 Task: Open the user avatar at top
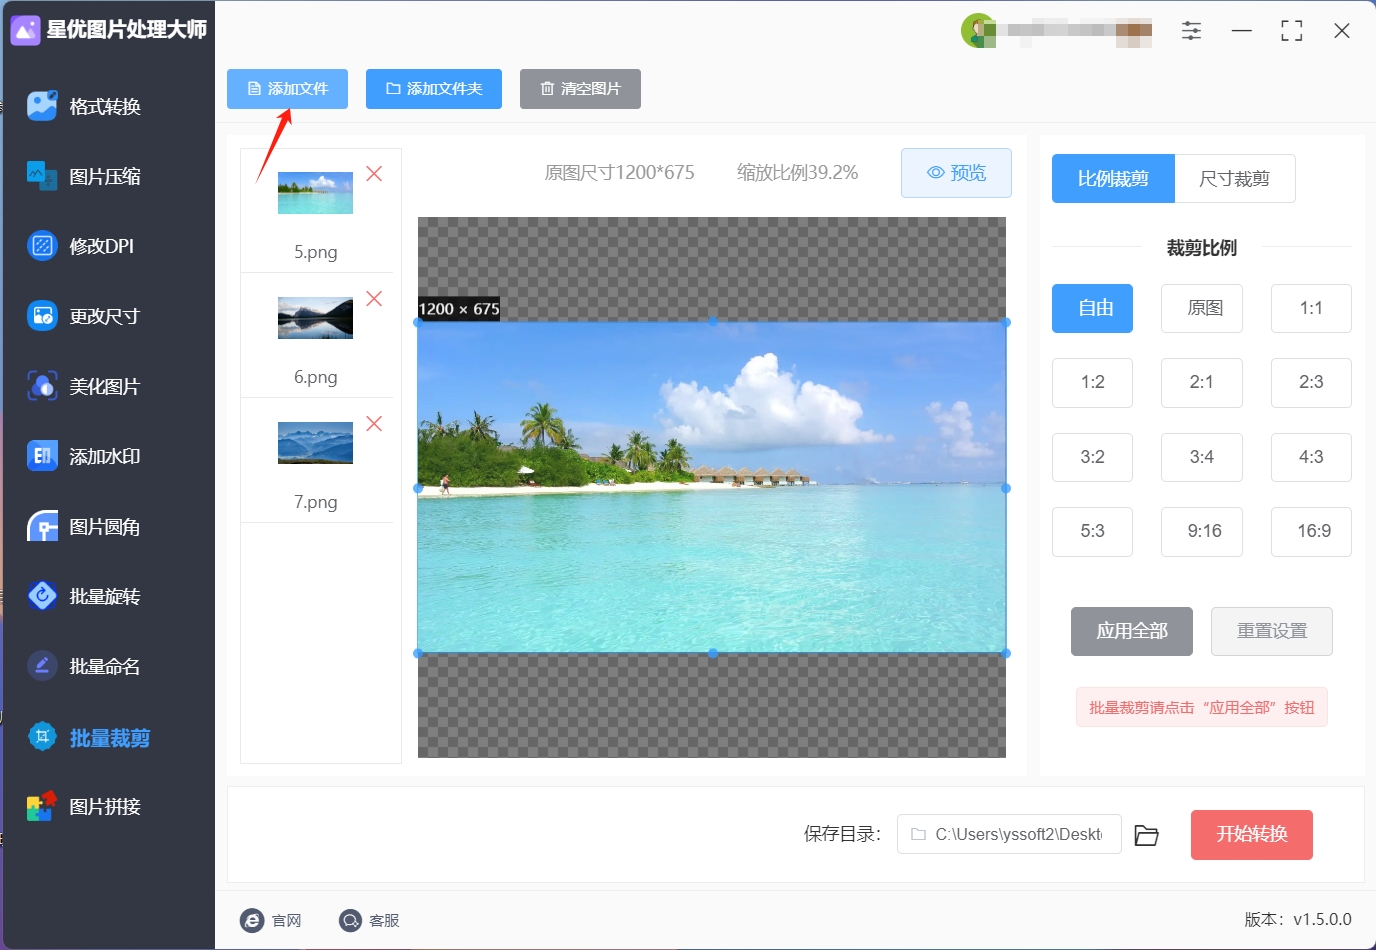pyautogui.click(x=978, y=30)
